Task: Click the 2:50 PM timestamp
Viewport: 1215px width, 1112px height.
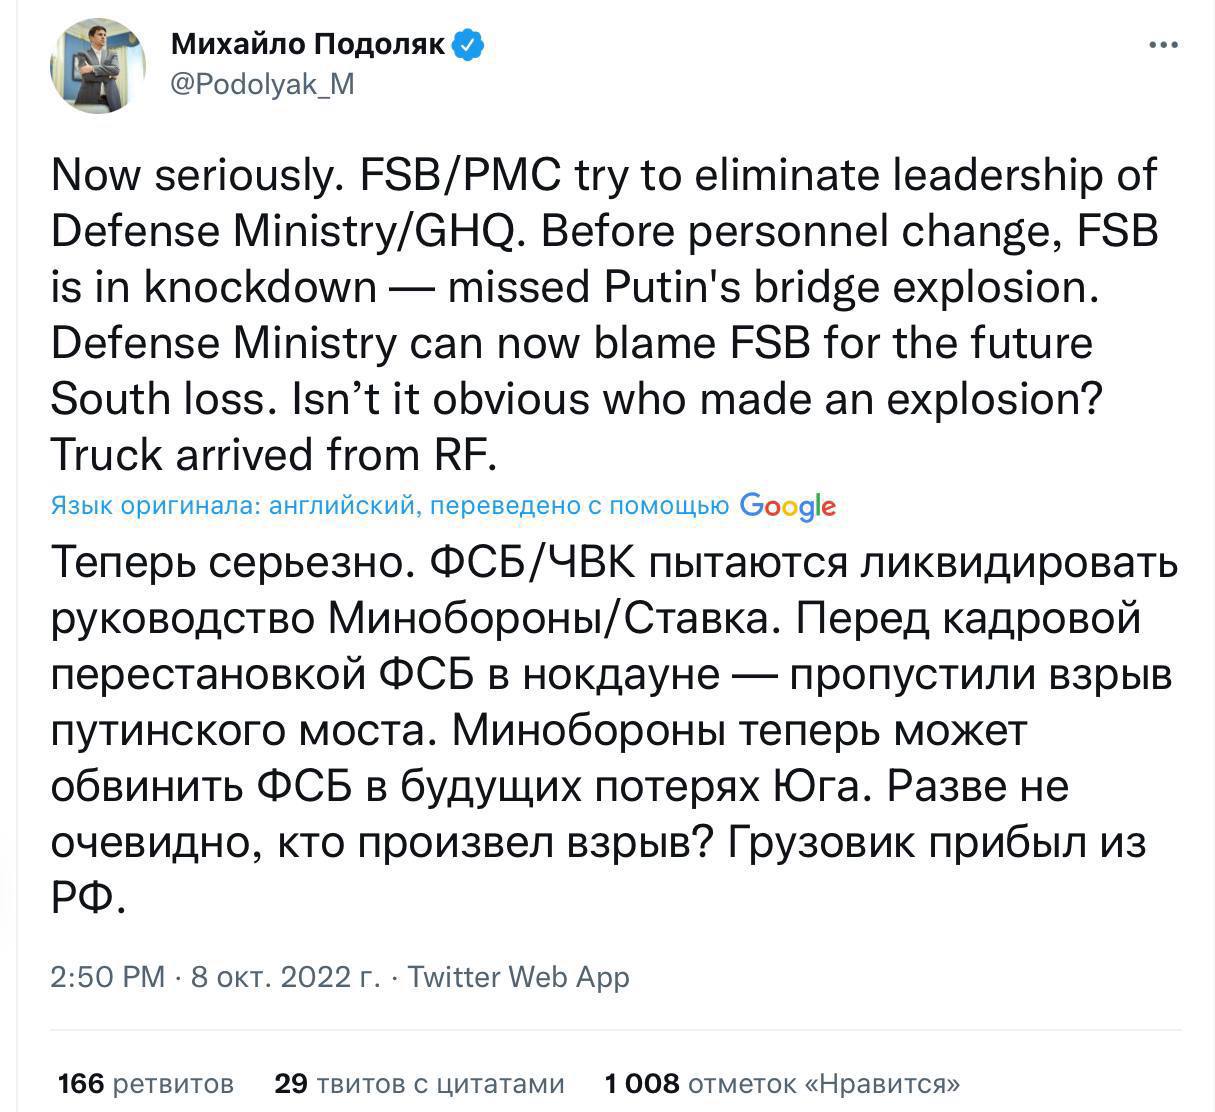Action: coord(107,977)
